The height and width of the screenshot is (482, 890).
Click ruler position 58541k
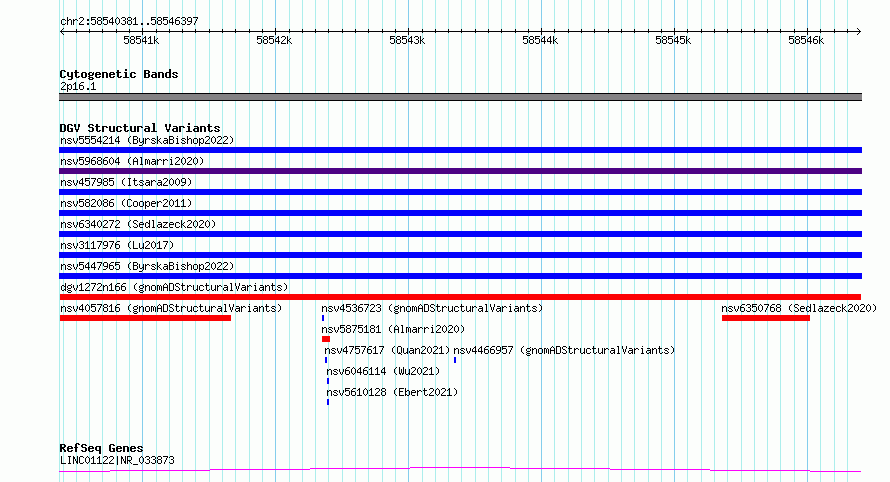(x=141, y=40)
